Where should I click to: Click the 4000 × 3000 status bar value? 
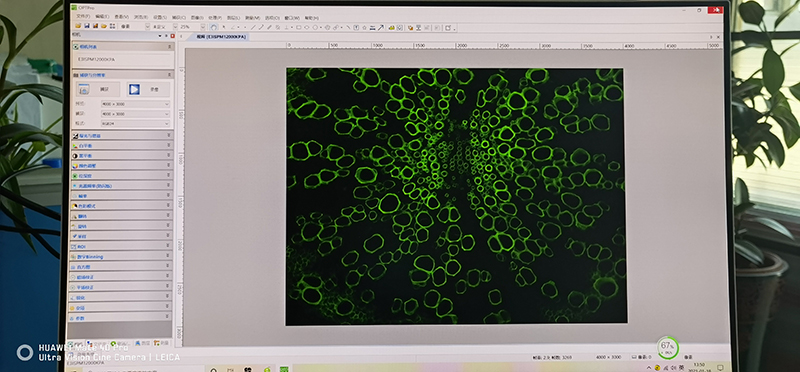609,357
